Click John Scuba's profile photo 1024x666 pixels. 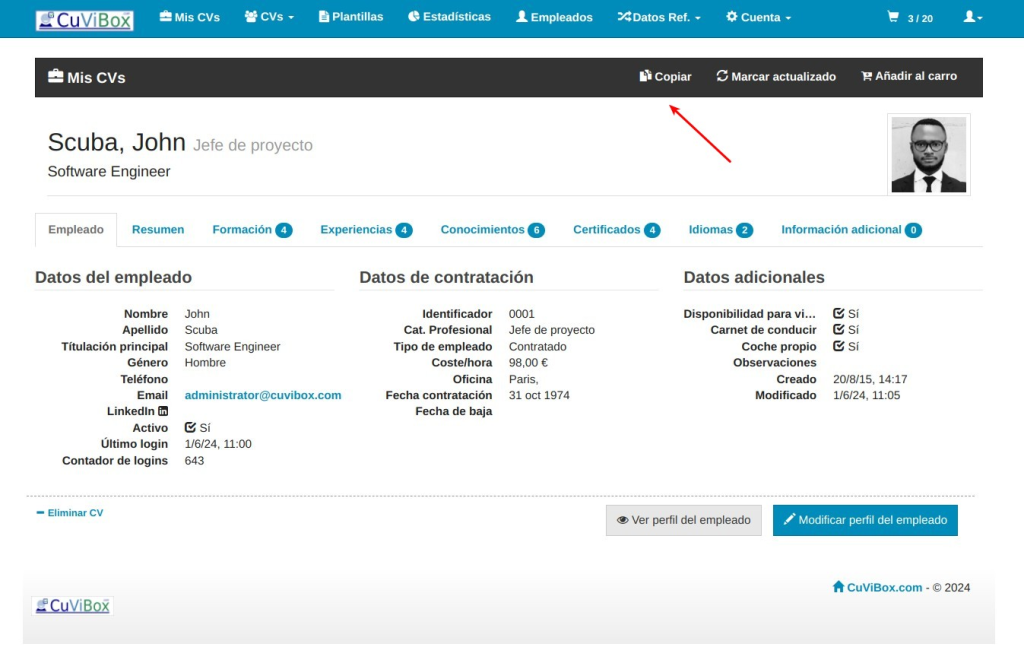point(928,154)
